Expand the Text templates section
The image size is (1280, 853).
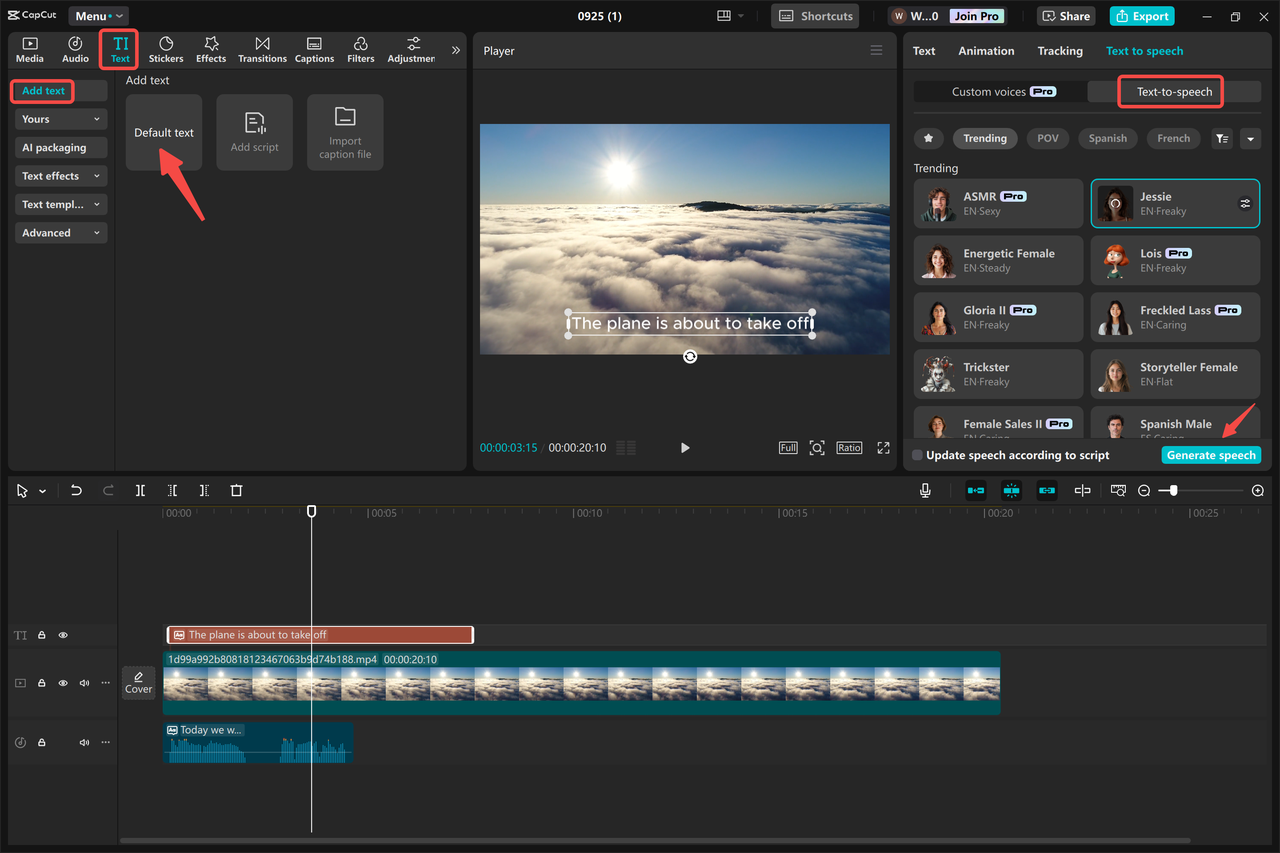[60, 204]
